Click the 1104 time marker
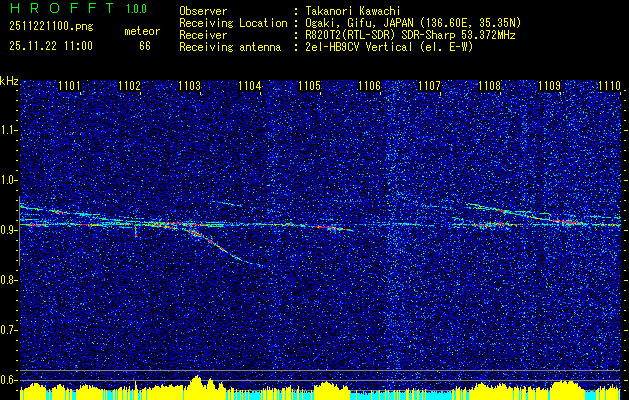This screenshot has height=400, width=629. click(x=250, y=86)
